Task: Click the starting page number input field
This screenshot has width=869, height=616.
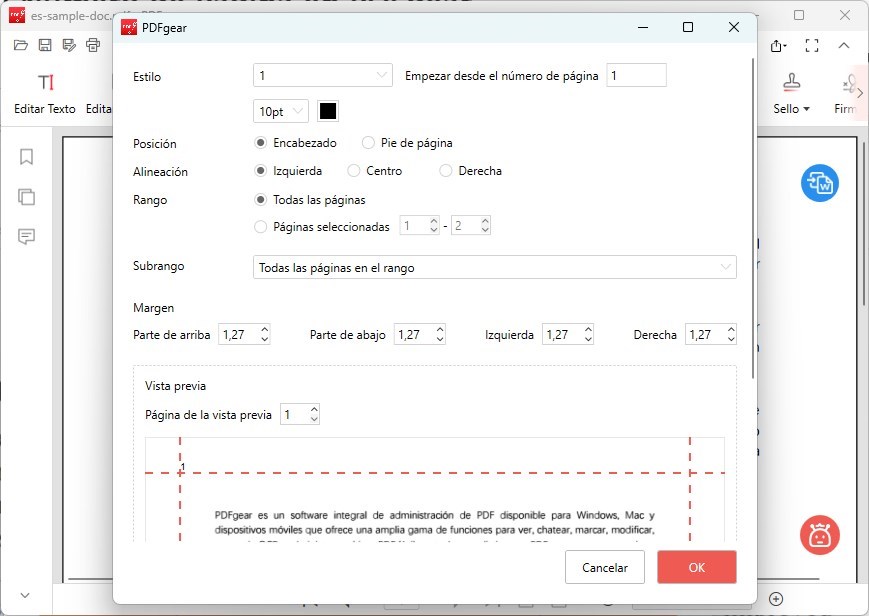Action: tap(636, 75)
